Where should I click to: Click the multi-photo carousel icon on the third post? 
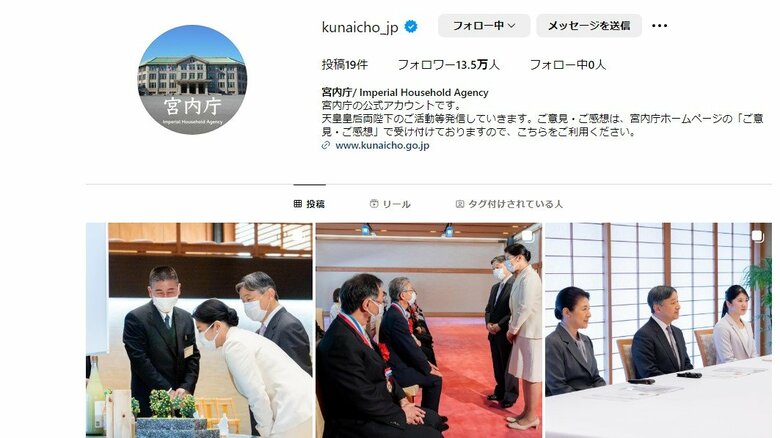pyautogui.click(x=757, y=236)
